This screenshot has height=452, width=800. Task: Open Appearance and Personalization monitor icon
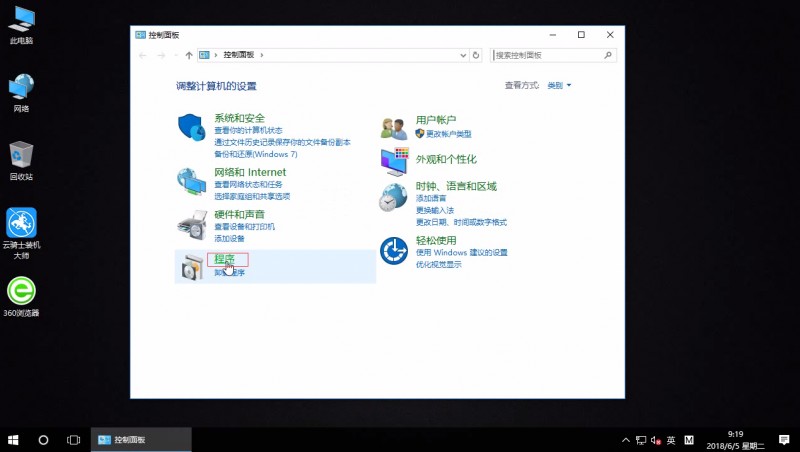pos(394,161)
